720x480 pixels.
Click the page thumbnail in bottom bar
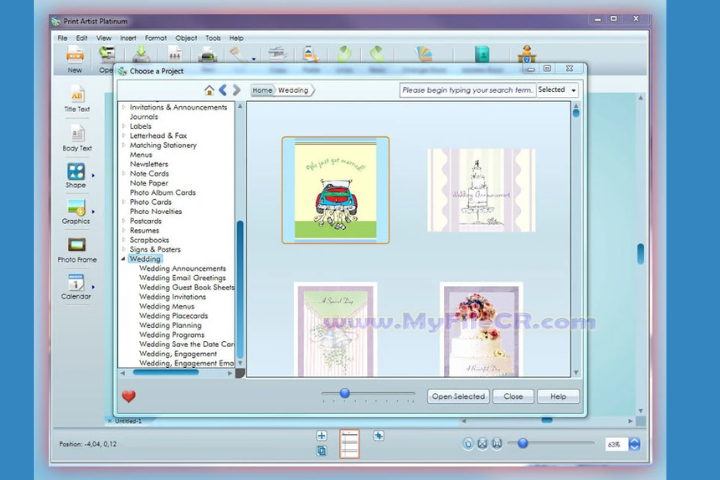pyautogui.click(x=349, y=444)
